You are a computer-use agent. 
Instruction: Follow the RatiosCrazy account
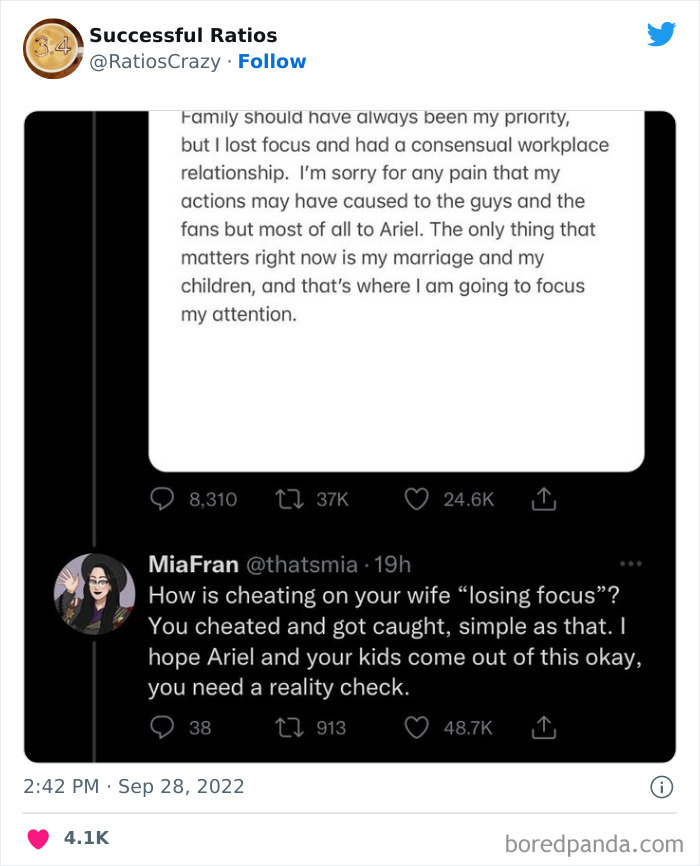(x=272, y=61)
